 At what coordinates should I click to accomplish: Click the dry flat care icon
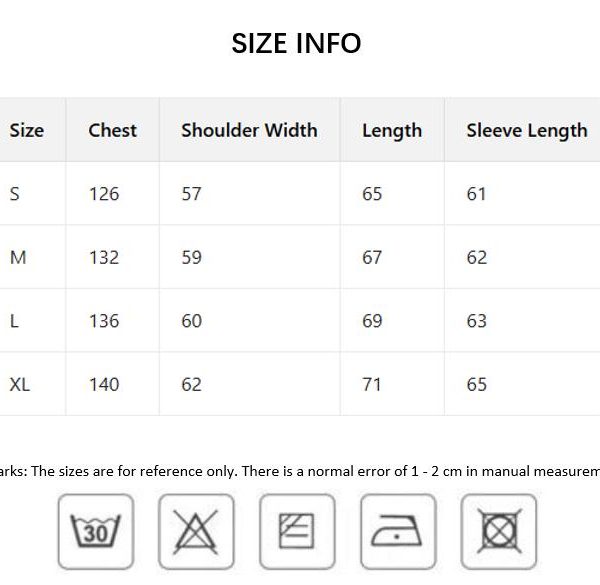[297, 531]
